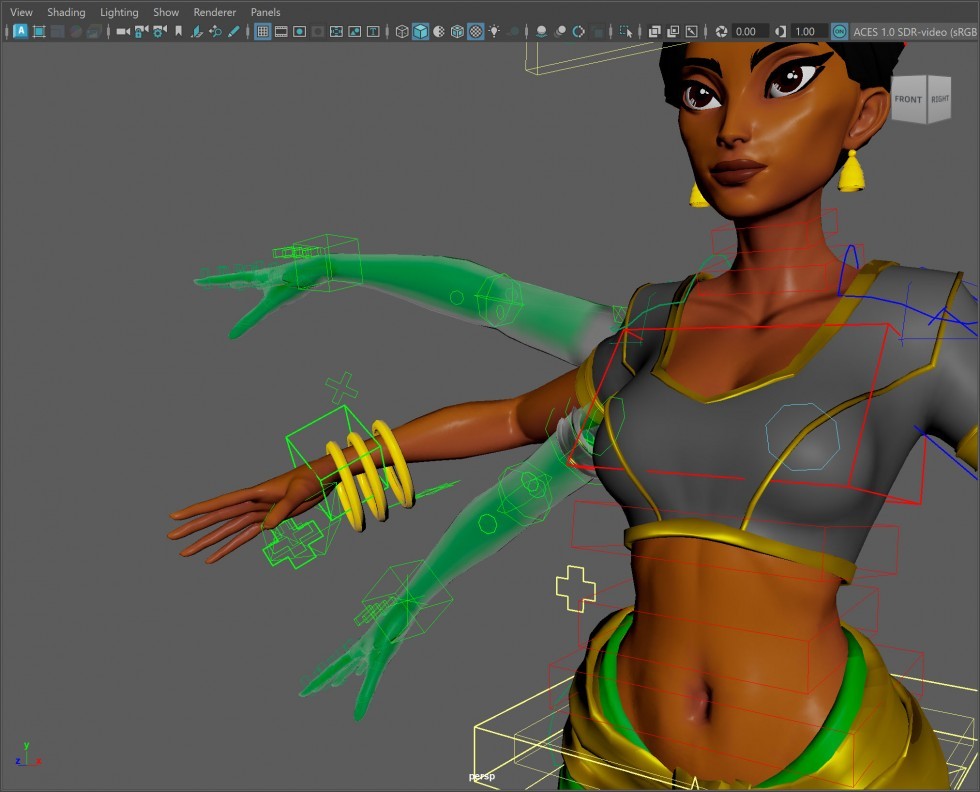The height and width of the screenshot is (792, 980).
Task: Click the Image Plane icon
Action: click(197, 31)
